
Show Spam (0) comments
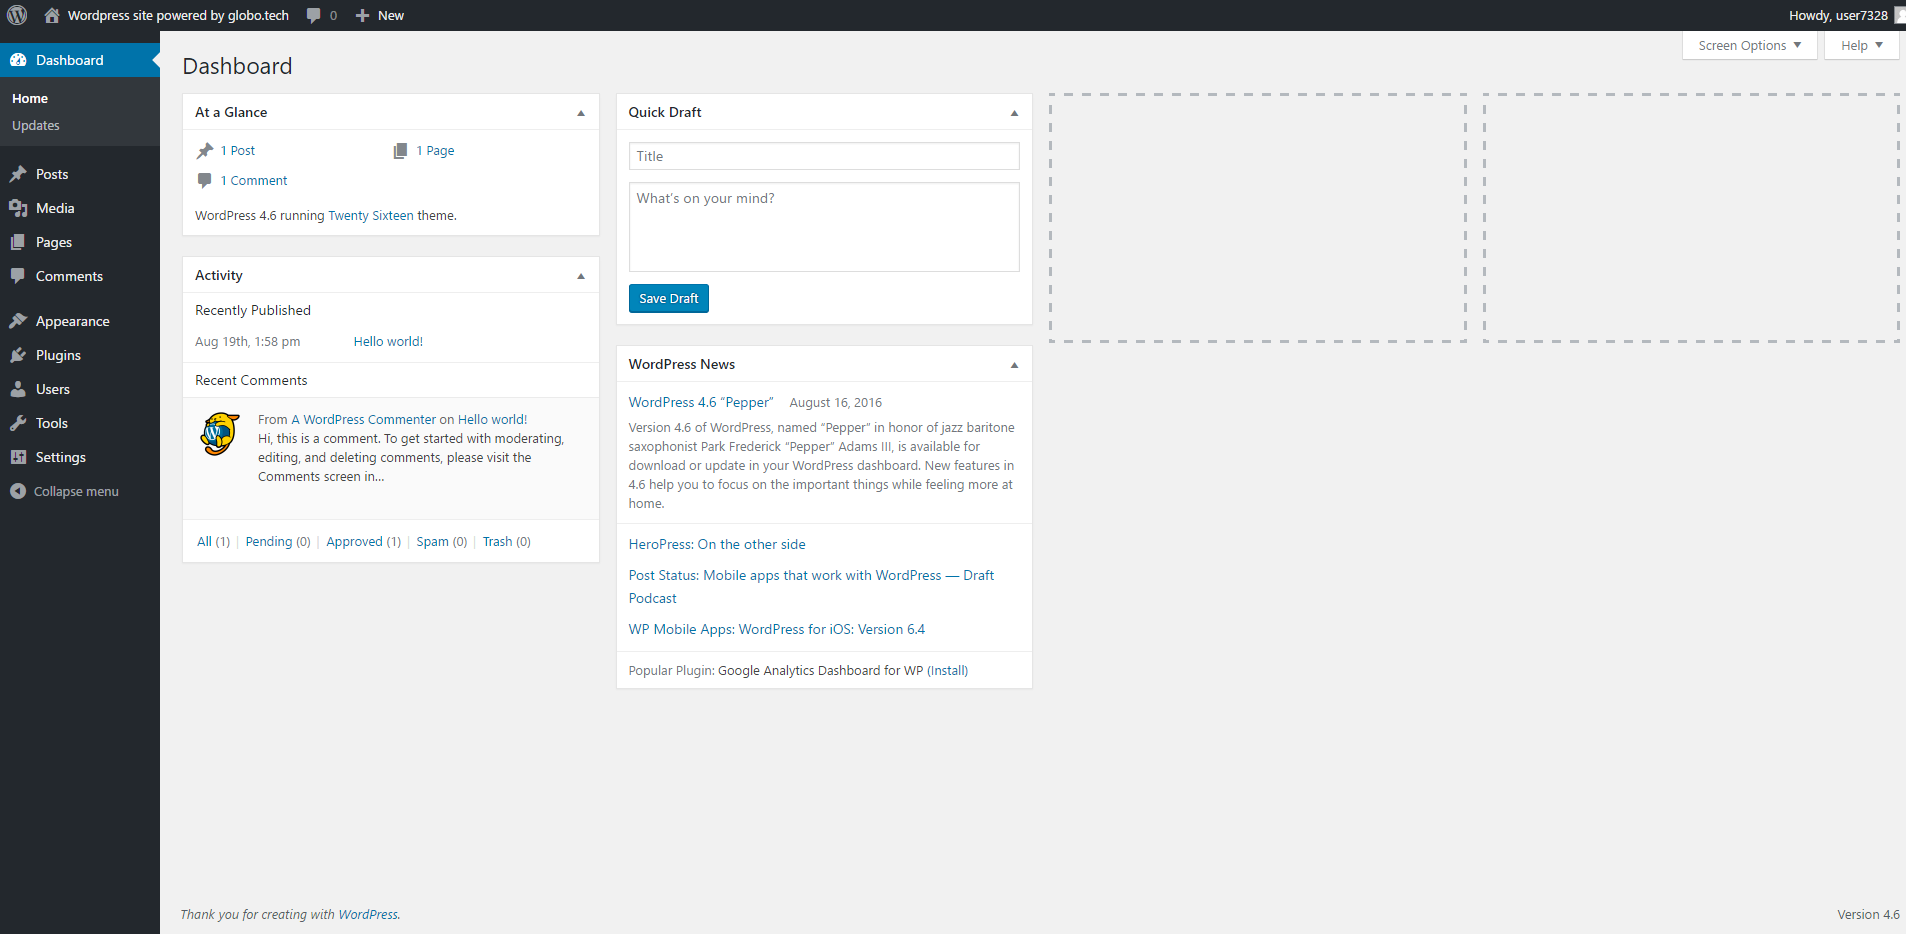(442, 541)
